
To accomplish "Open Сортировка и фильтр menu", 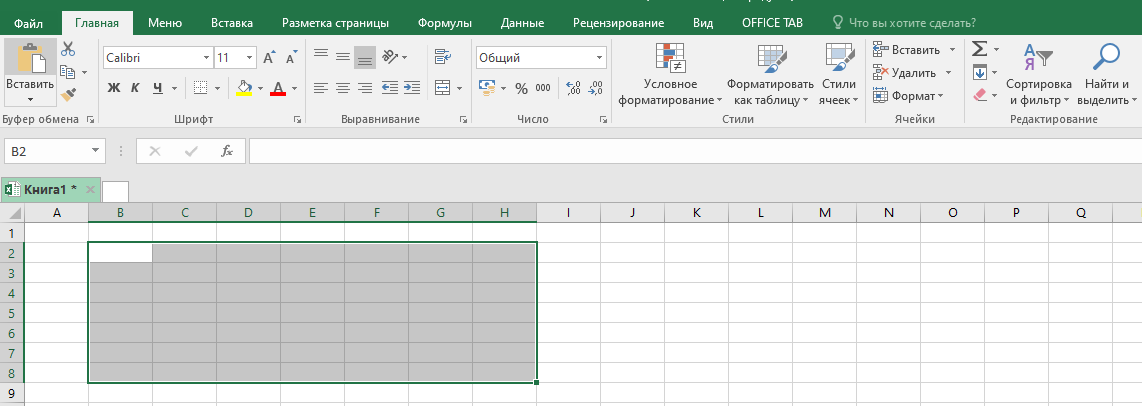I will click(x=1039, y=73).
